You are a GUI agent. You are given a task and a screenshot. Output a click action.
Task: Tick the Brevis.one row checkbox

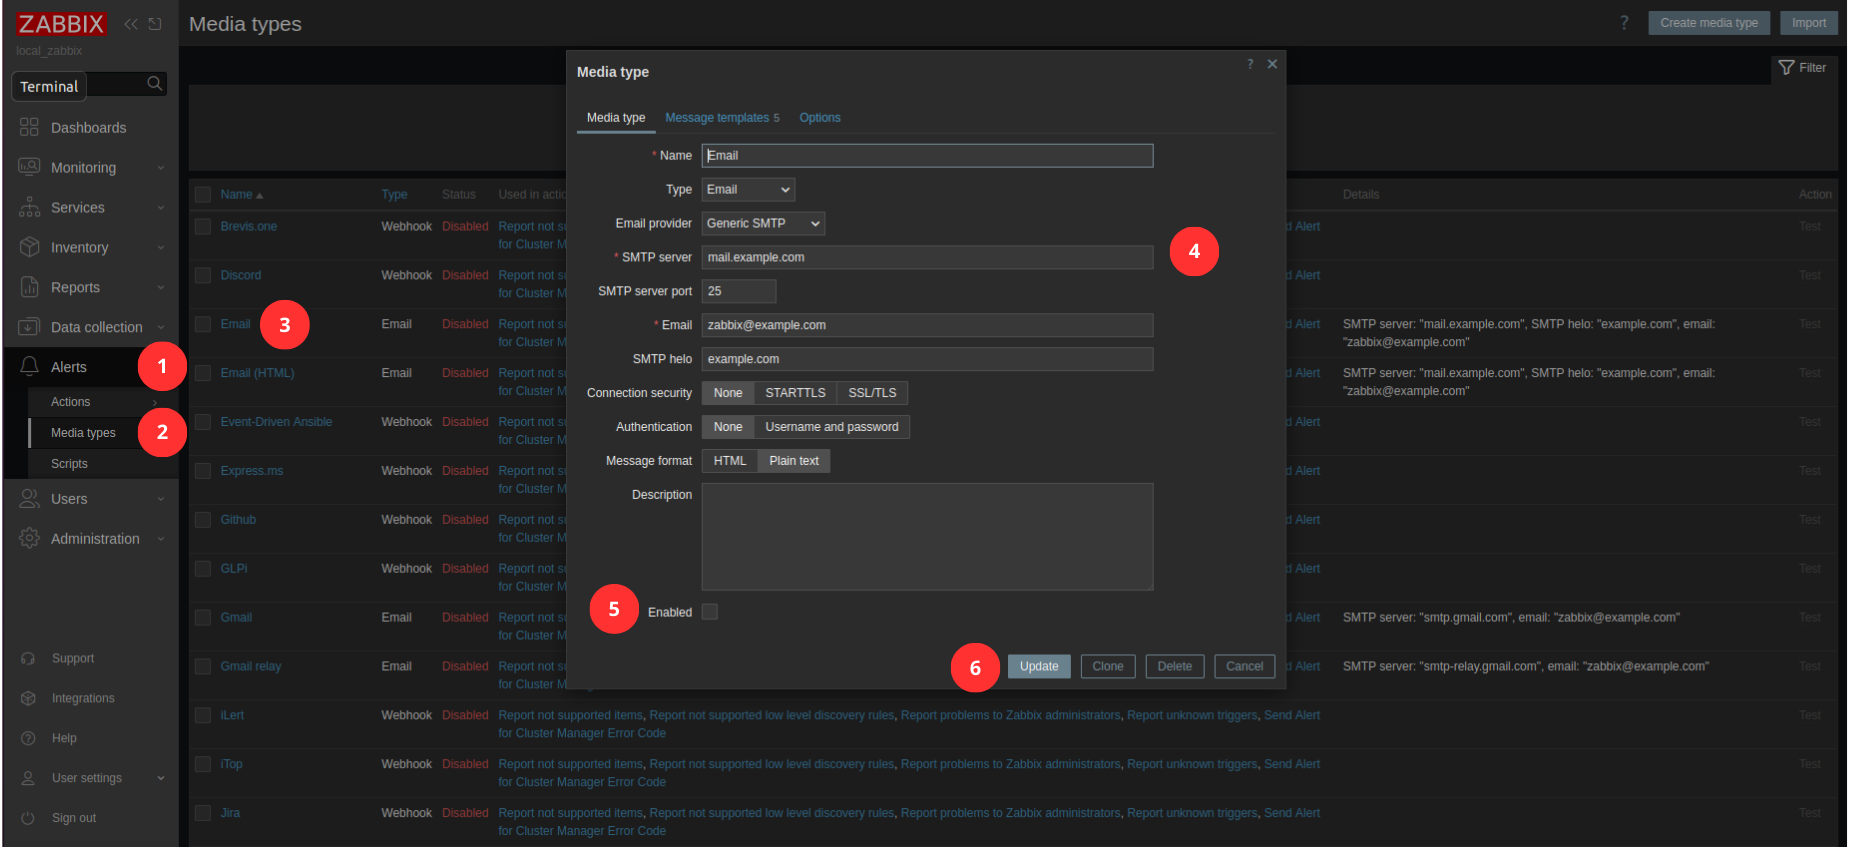(203, 226)
